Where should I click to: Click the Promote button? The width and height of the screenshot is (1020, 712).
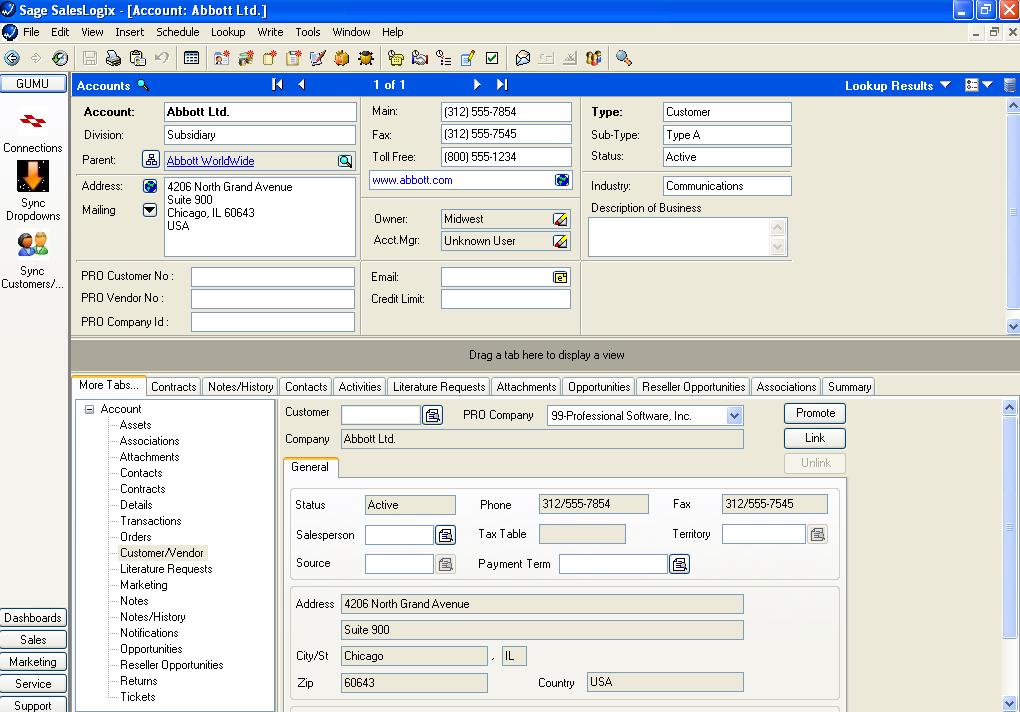pyautogui.click(x=815, y=413)
